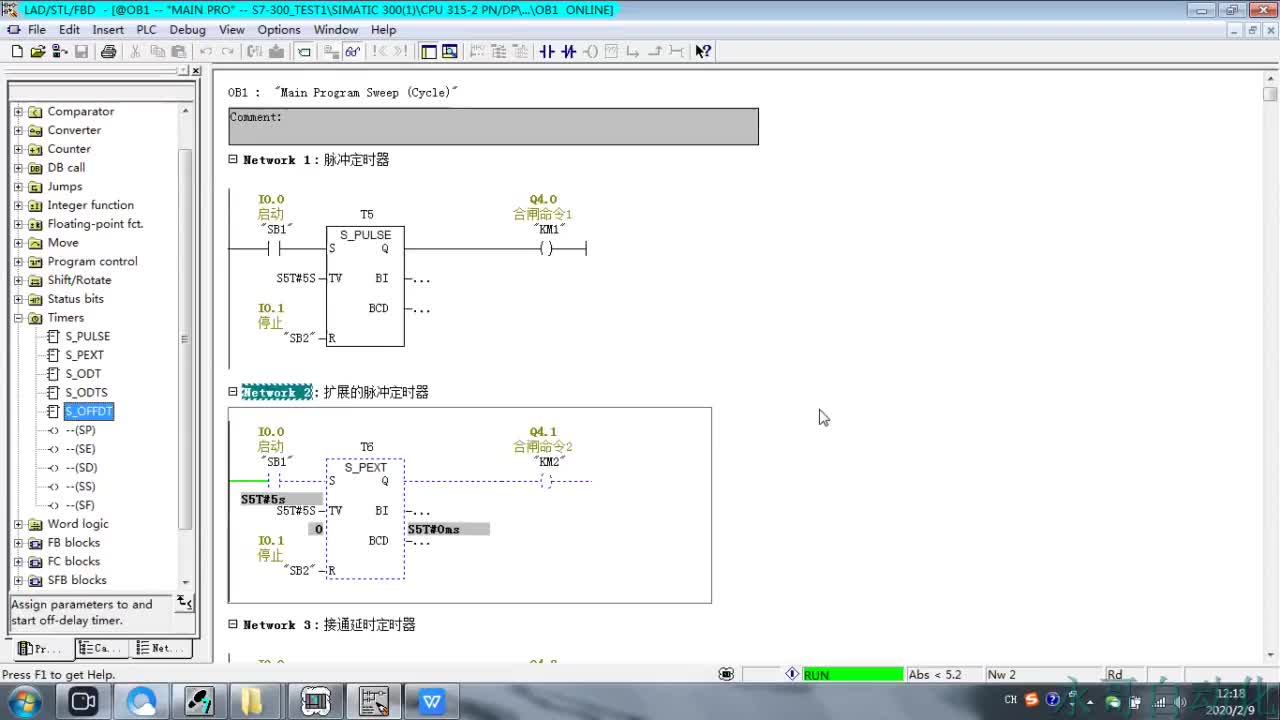1280x720 pixels.
Task: Click the Save diskette toolbar icon
Action: [x=81, y=51]
